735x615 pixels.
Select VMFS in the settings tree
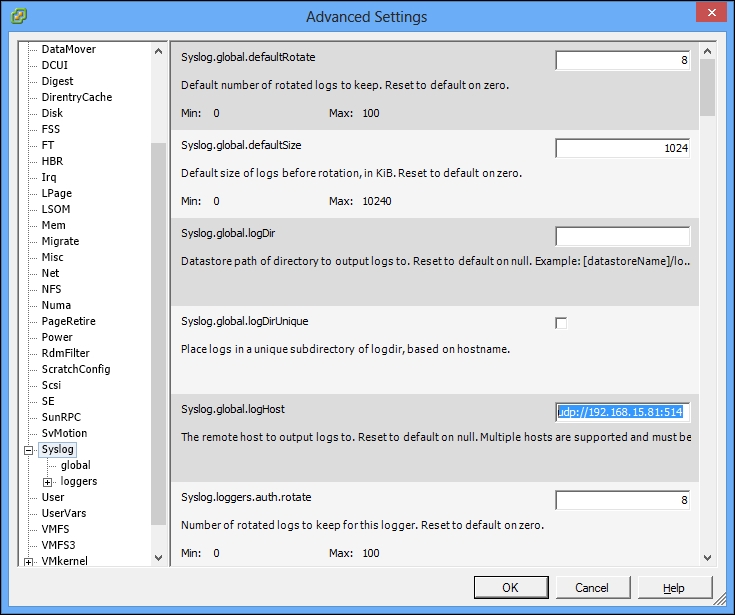(55, 529)
